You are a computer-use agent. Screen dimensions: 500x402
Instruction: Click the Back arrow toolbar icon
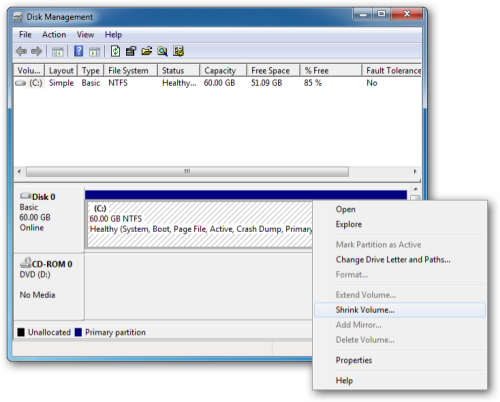point(21,51)
